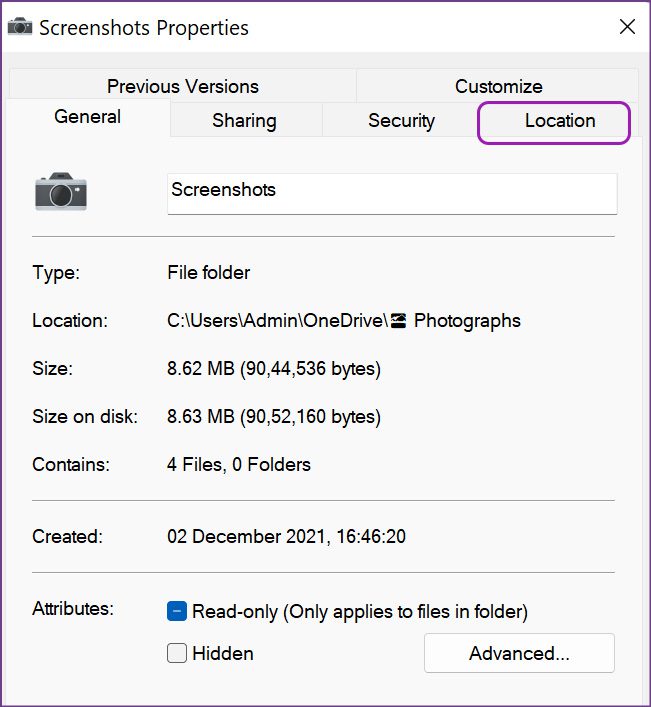Click the File folder type text
The width and height of the screenshot is (651, 707).
point(208,272)
